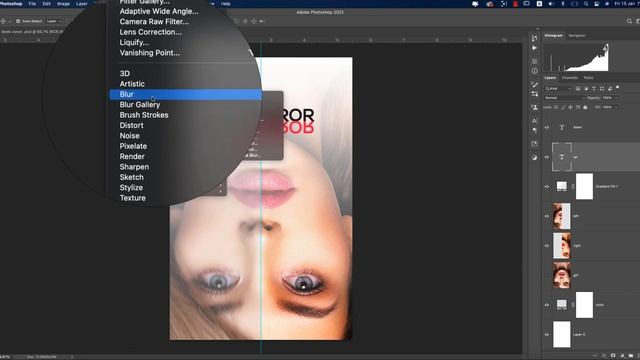Add a layer mask
Viewport: 640px width, 360px height.
coord(613,356)
